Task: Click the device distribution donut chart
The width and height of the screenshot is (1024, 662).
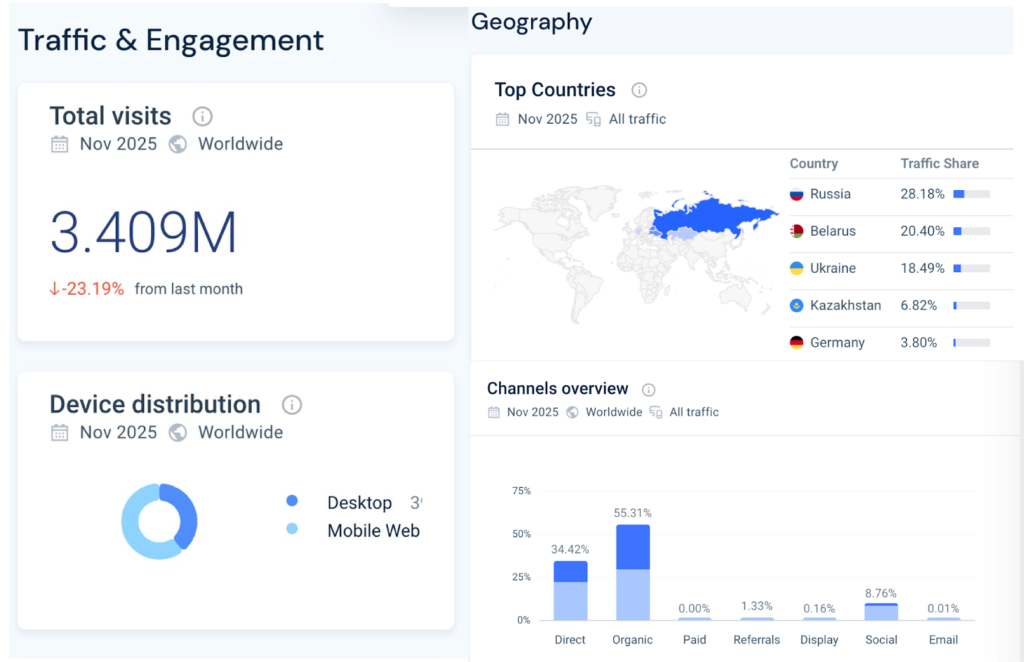Action: 160,521
